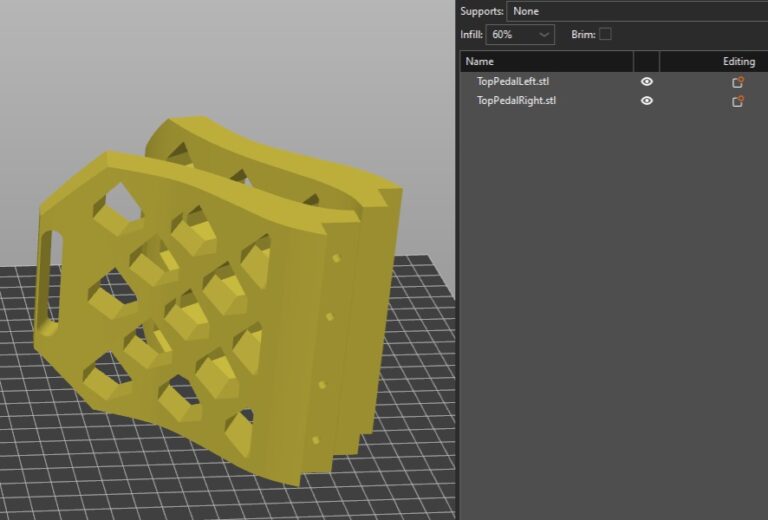The height and width of the screenshot is (520, 768).
Task: Click the Name column header
Action: pyautogui.click(x=545, y=62)
